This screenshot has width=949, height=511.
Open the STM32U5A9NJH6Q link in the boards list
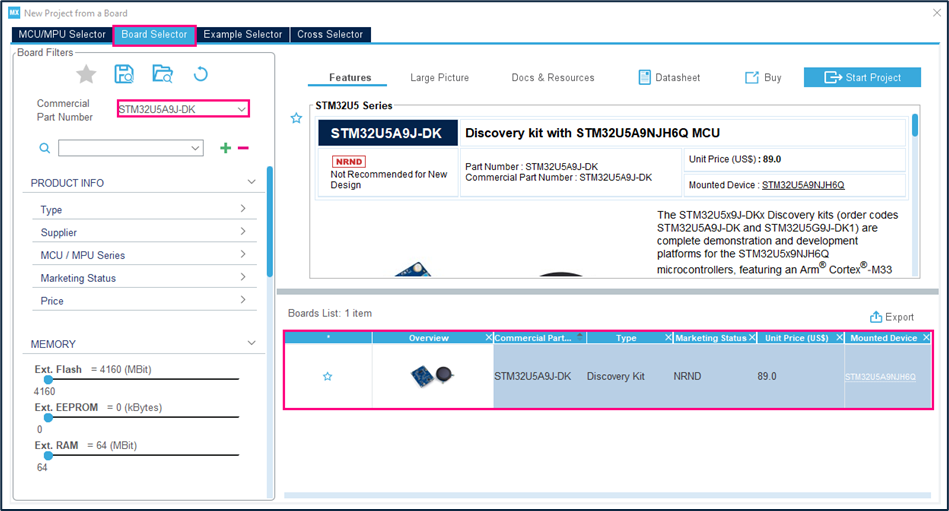click(880, 377)
